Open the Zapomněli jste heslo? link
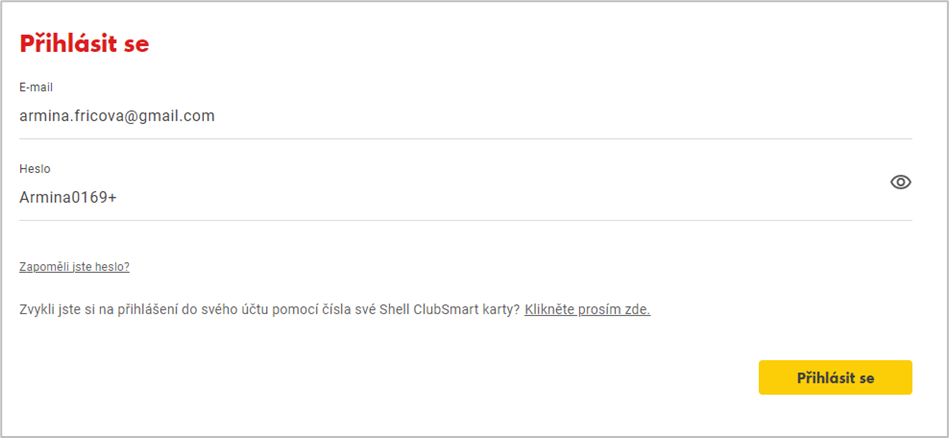This screenshot has width=949, height=438. [74, 267]
